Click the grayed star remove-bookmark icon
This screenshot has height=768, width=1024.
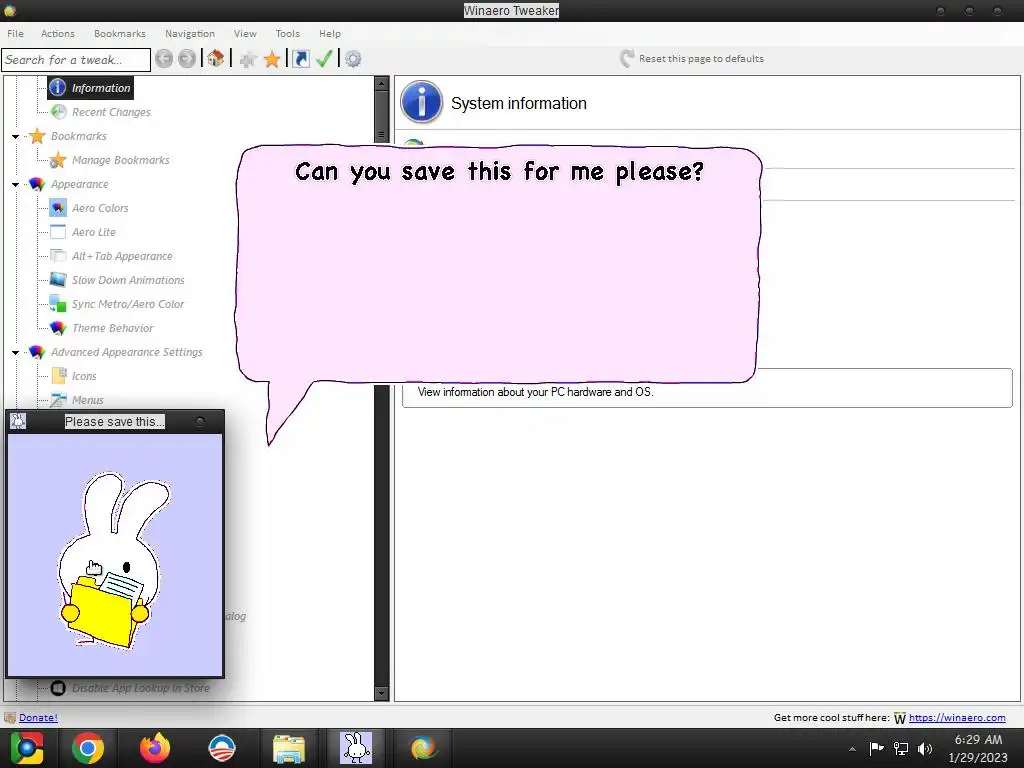pos(248,59)
